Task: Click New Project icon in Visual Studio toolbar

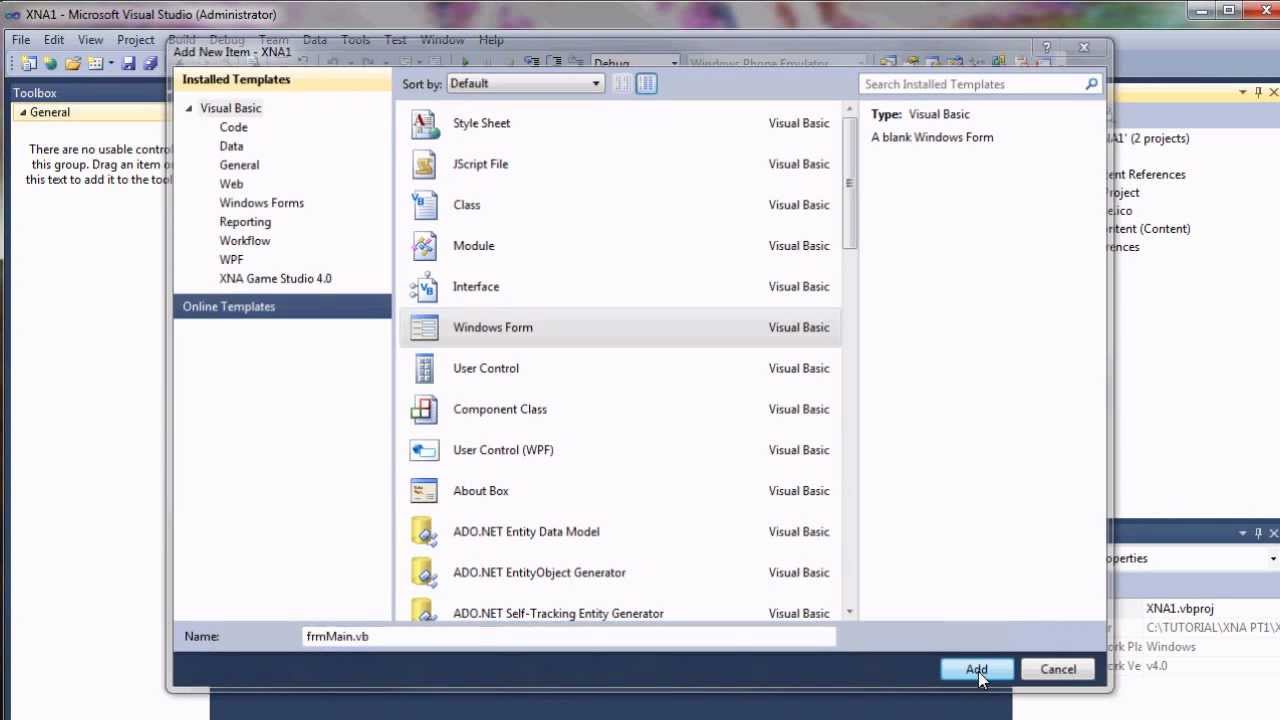Action: [29, 63]
